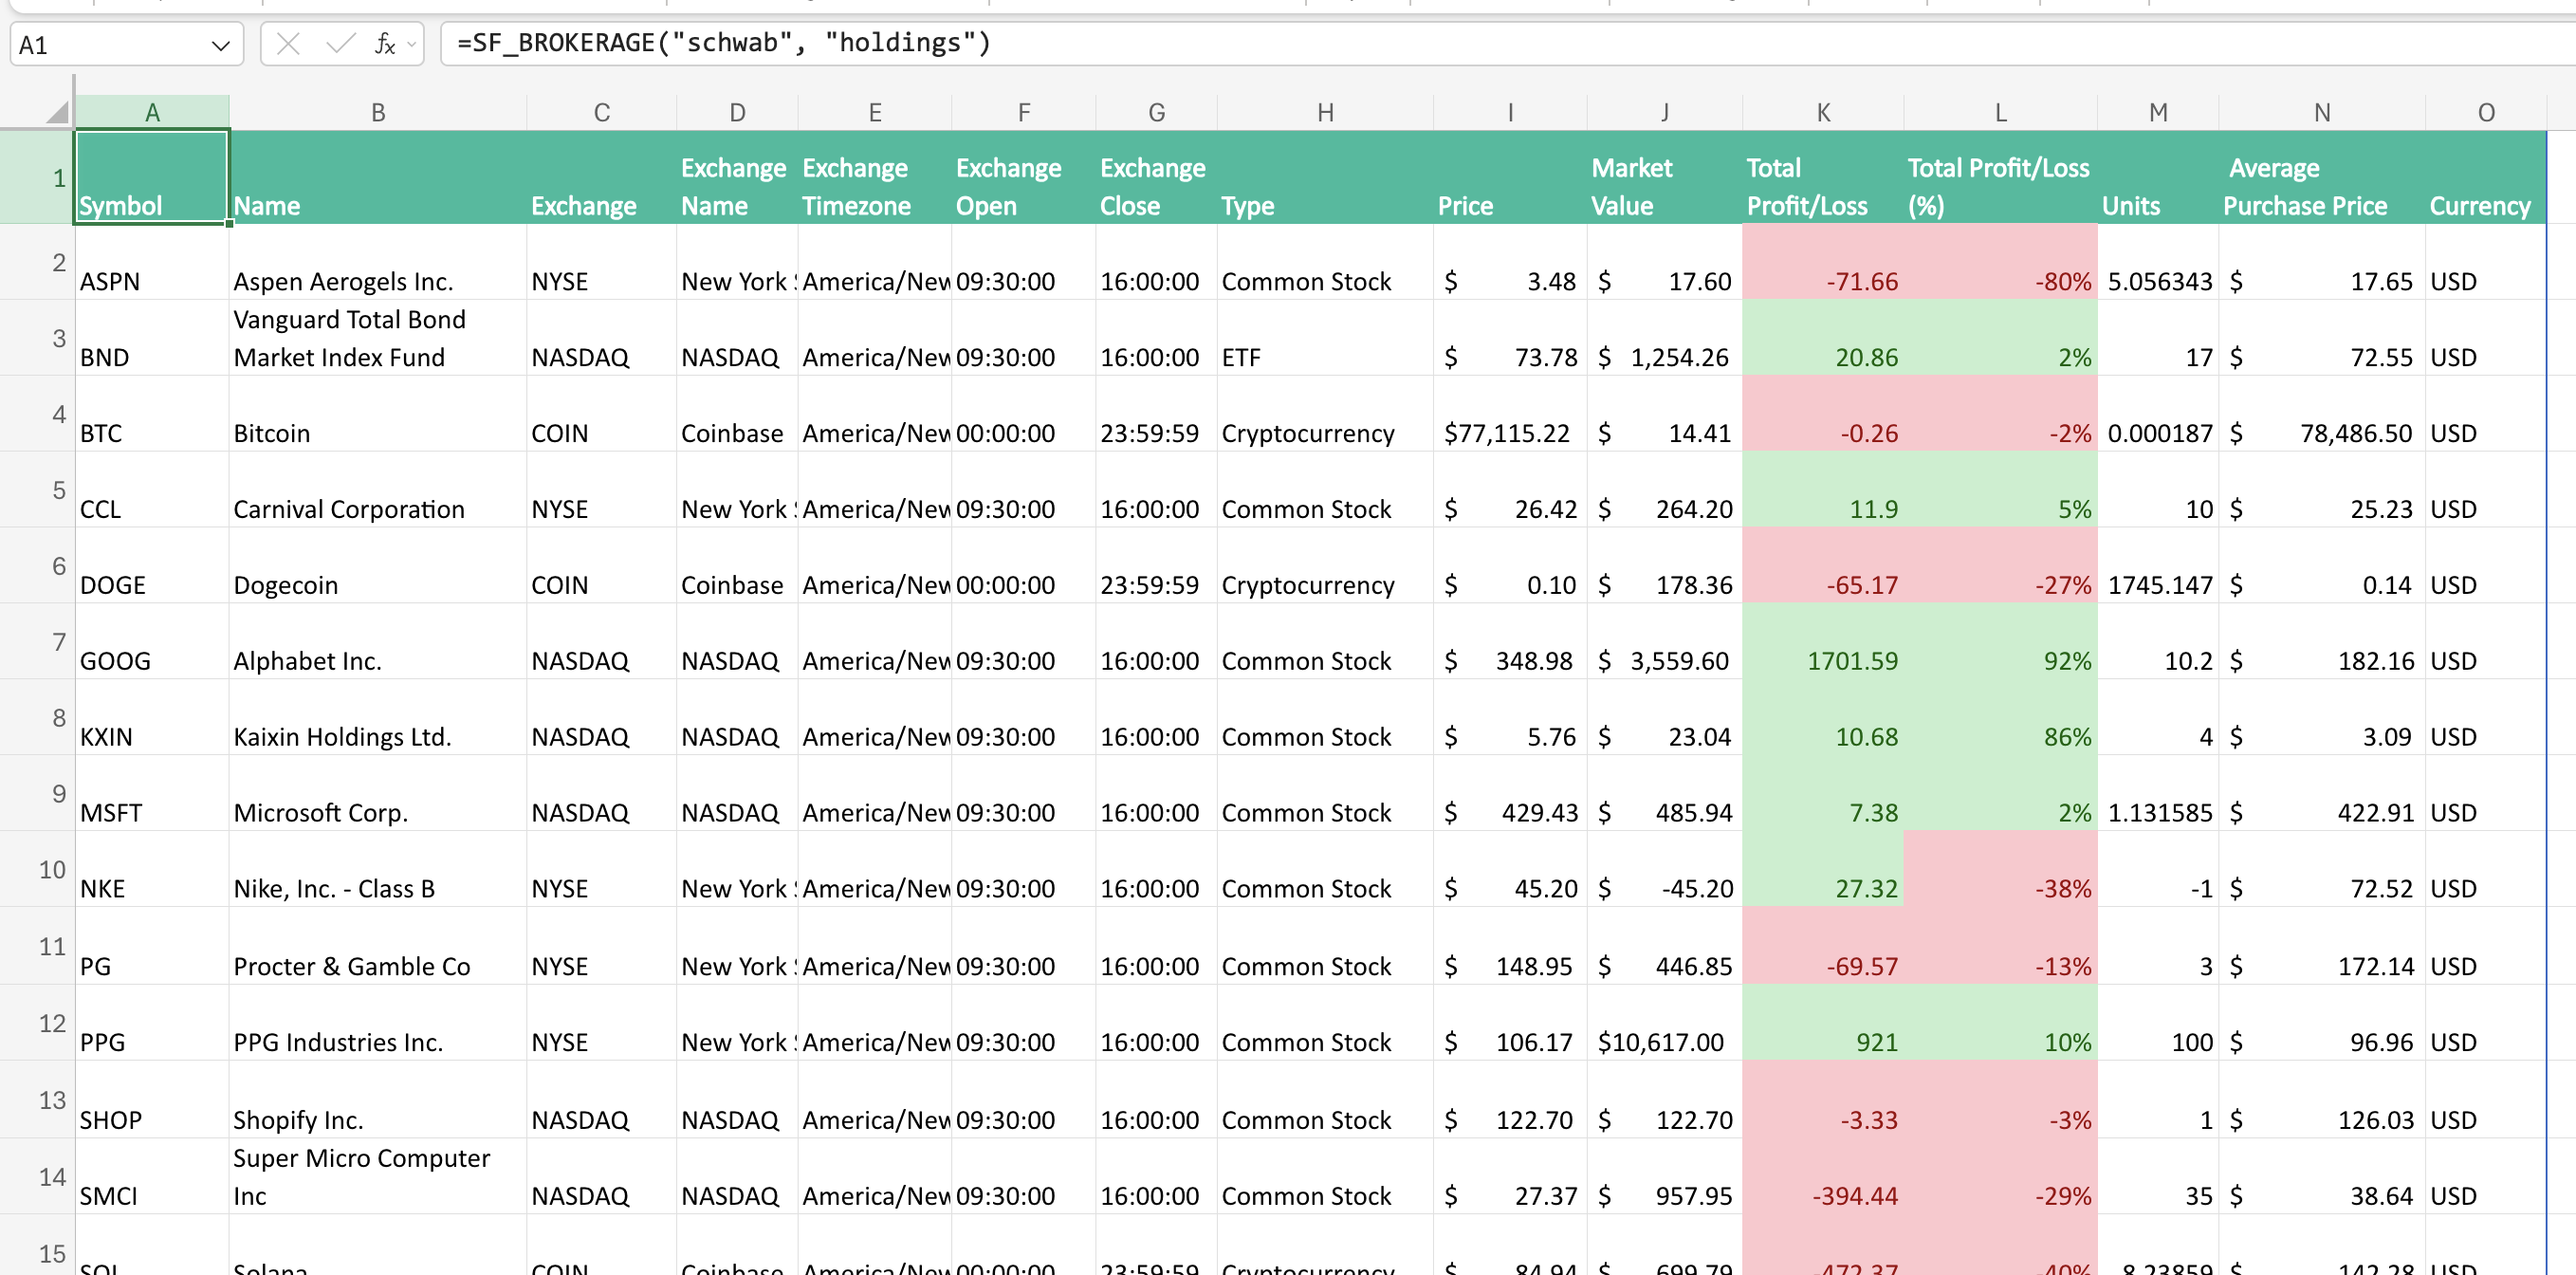Image resolution: width=2576 pixels, height=1275 pixels.
Task: Select column O header
Action: (x=2486, y=112)
